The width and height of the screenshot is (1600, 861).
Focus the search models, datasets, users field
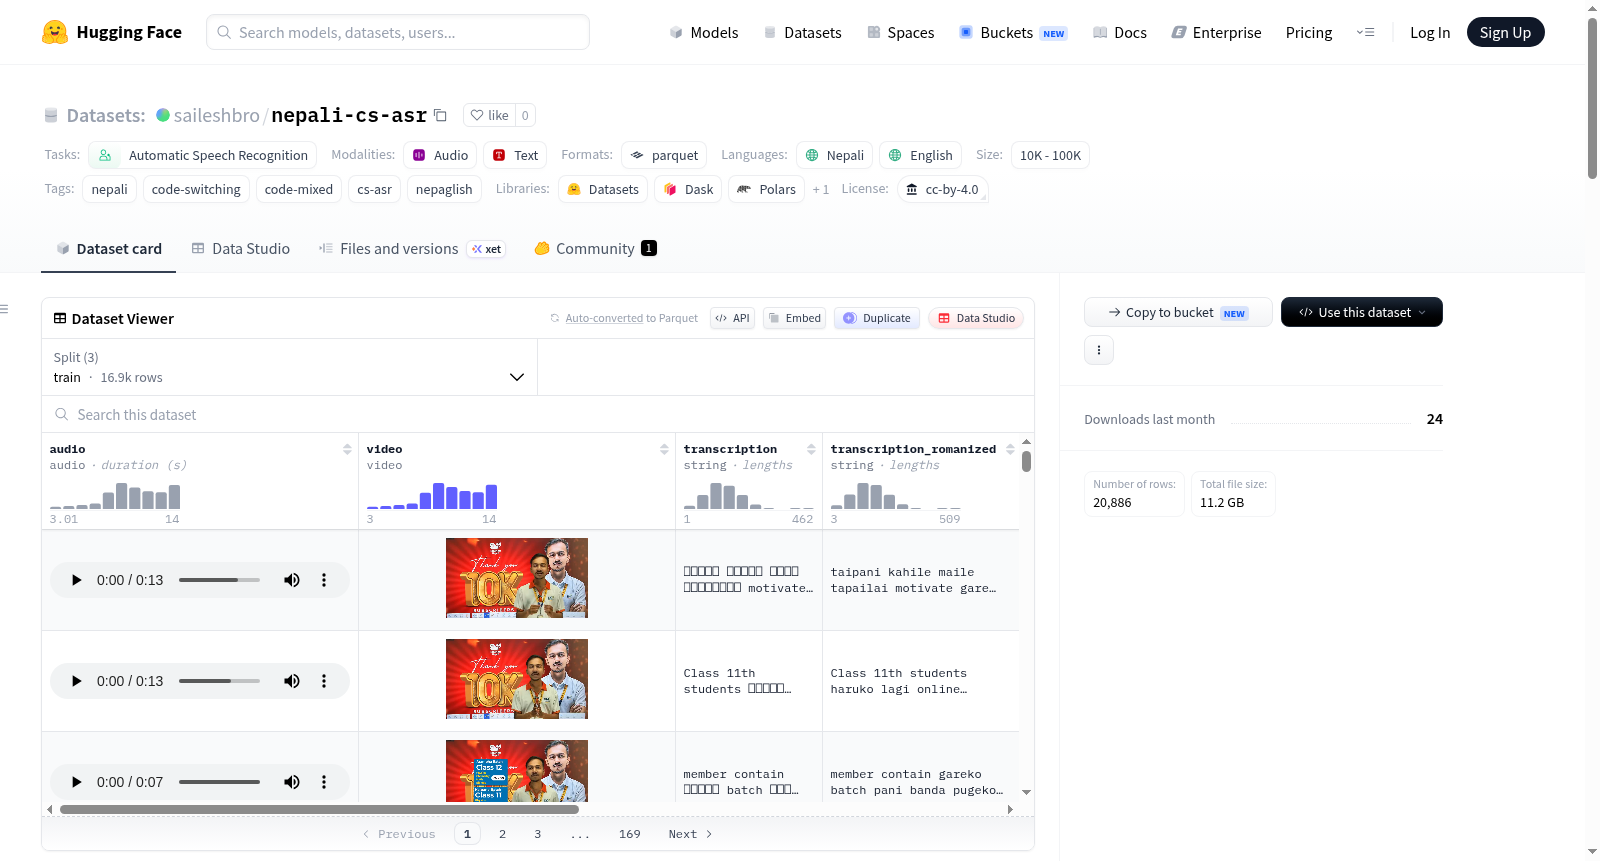[398, 32]
